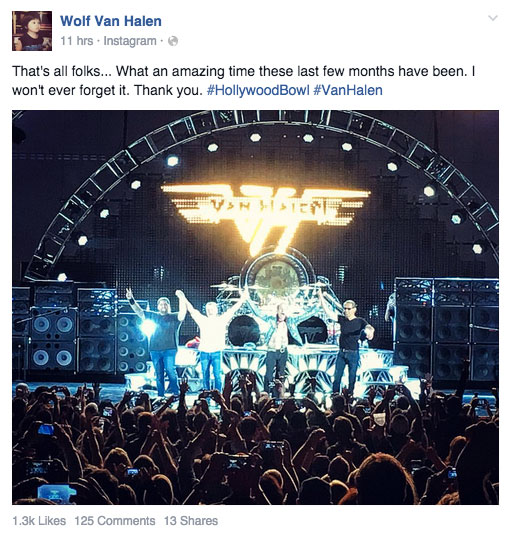The height and width of the screenshot is (536, 509).
Task: Click the lit phone screen in the crowd's bottom-left corner
Action: coord(55,493)
